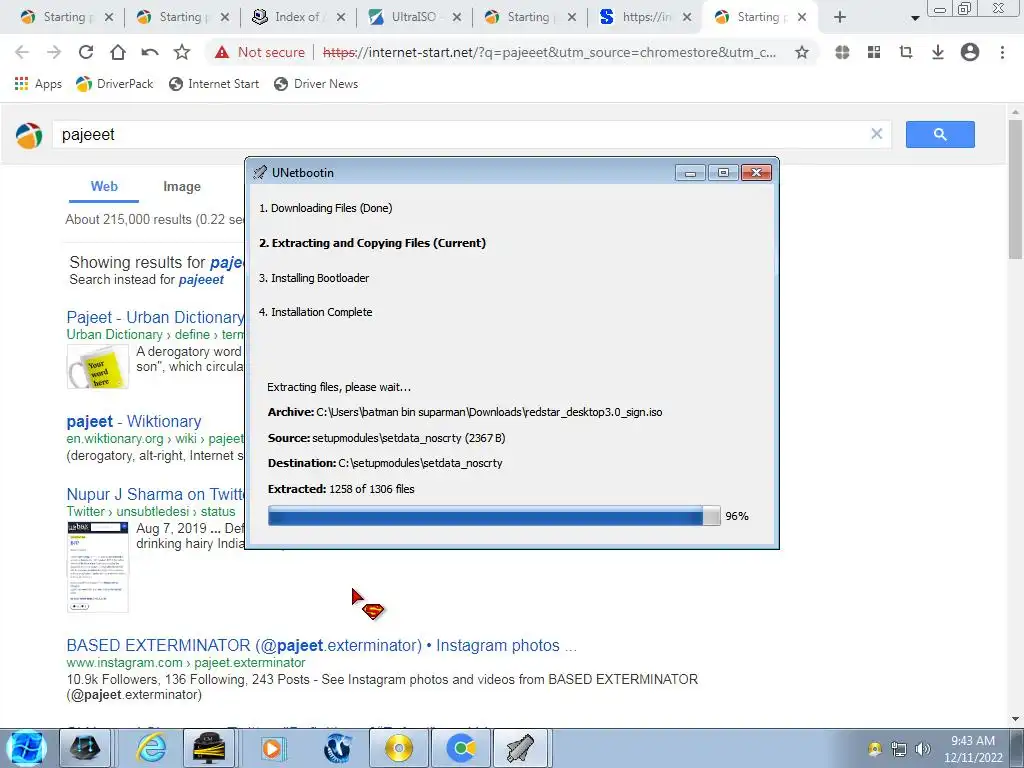
Task: Click the curved undo arrow in toolbar
Action: 150,52
